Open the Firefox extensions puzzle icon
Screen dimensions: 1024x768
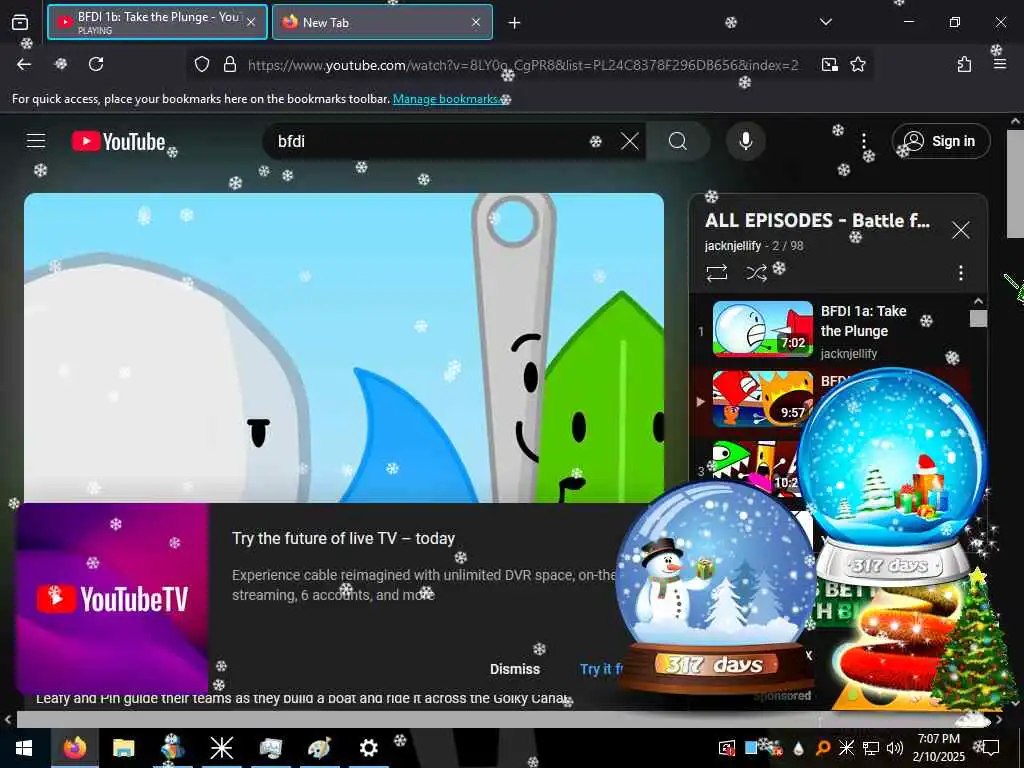[x=964, y=64]
